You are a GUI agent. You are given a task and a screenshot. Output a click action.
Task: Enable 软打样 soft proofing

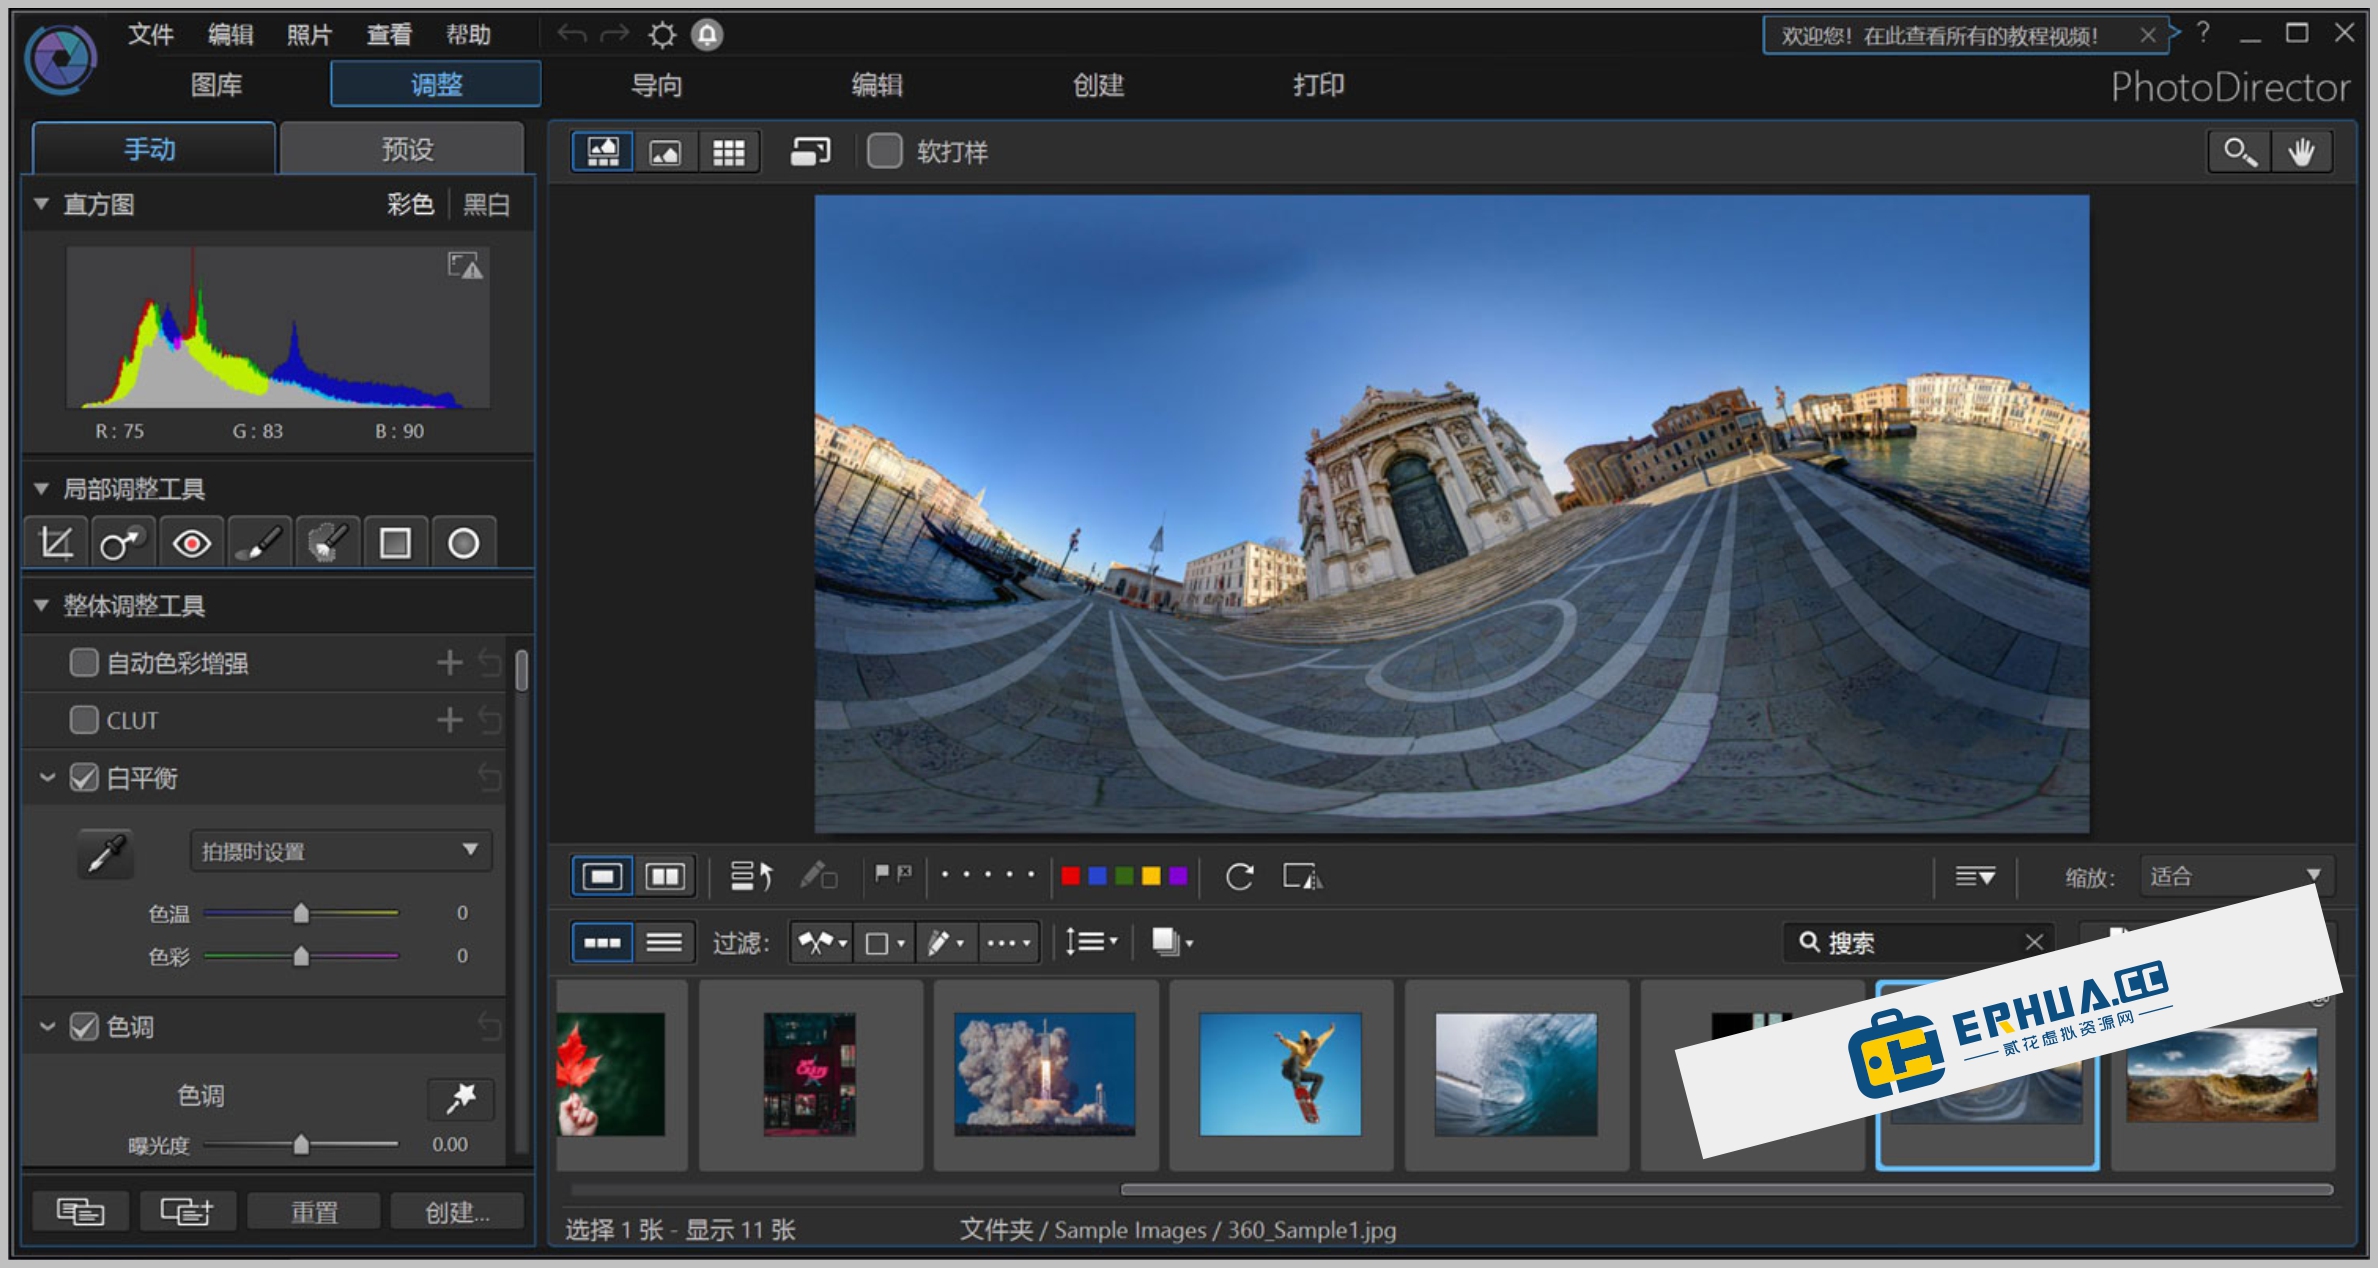coord(884,152)
